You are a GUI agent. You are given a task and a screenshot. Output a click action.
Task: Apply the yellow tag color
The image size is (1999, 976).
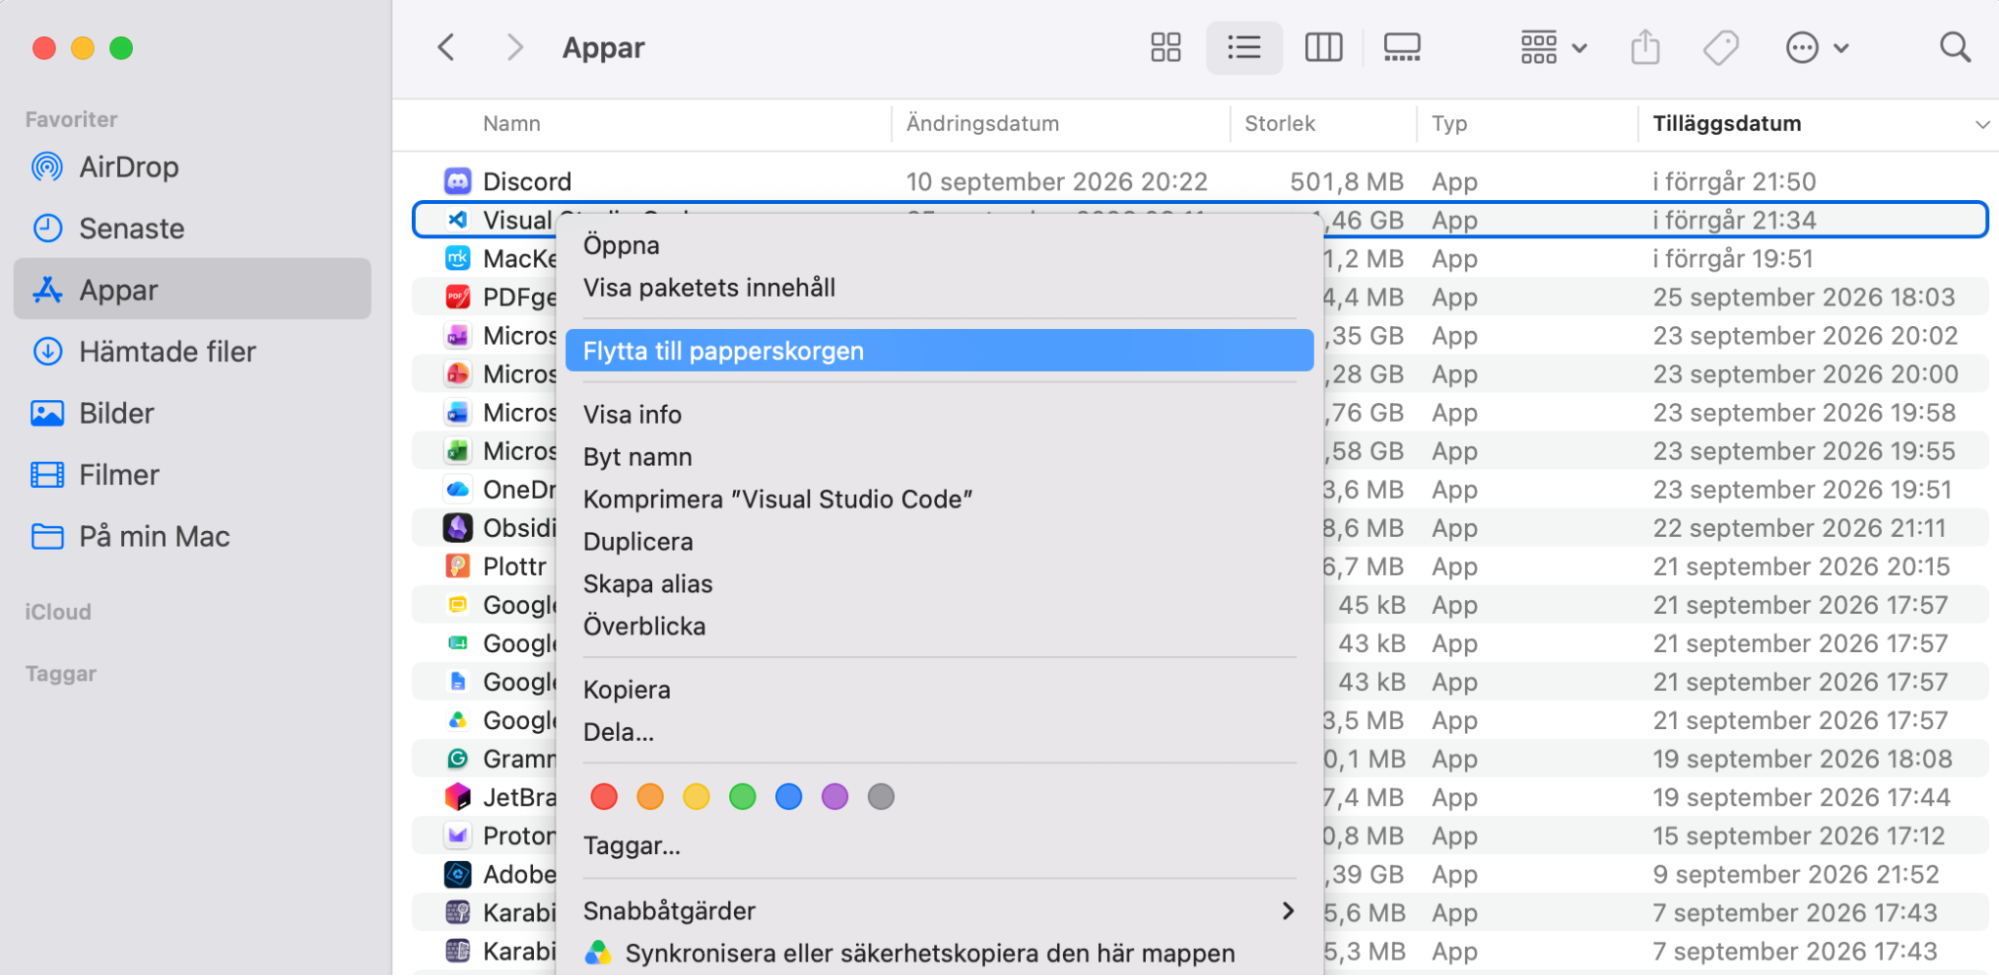click(x=696, y=797)
